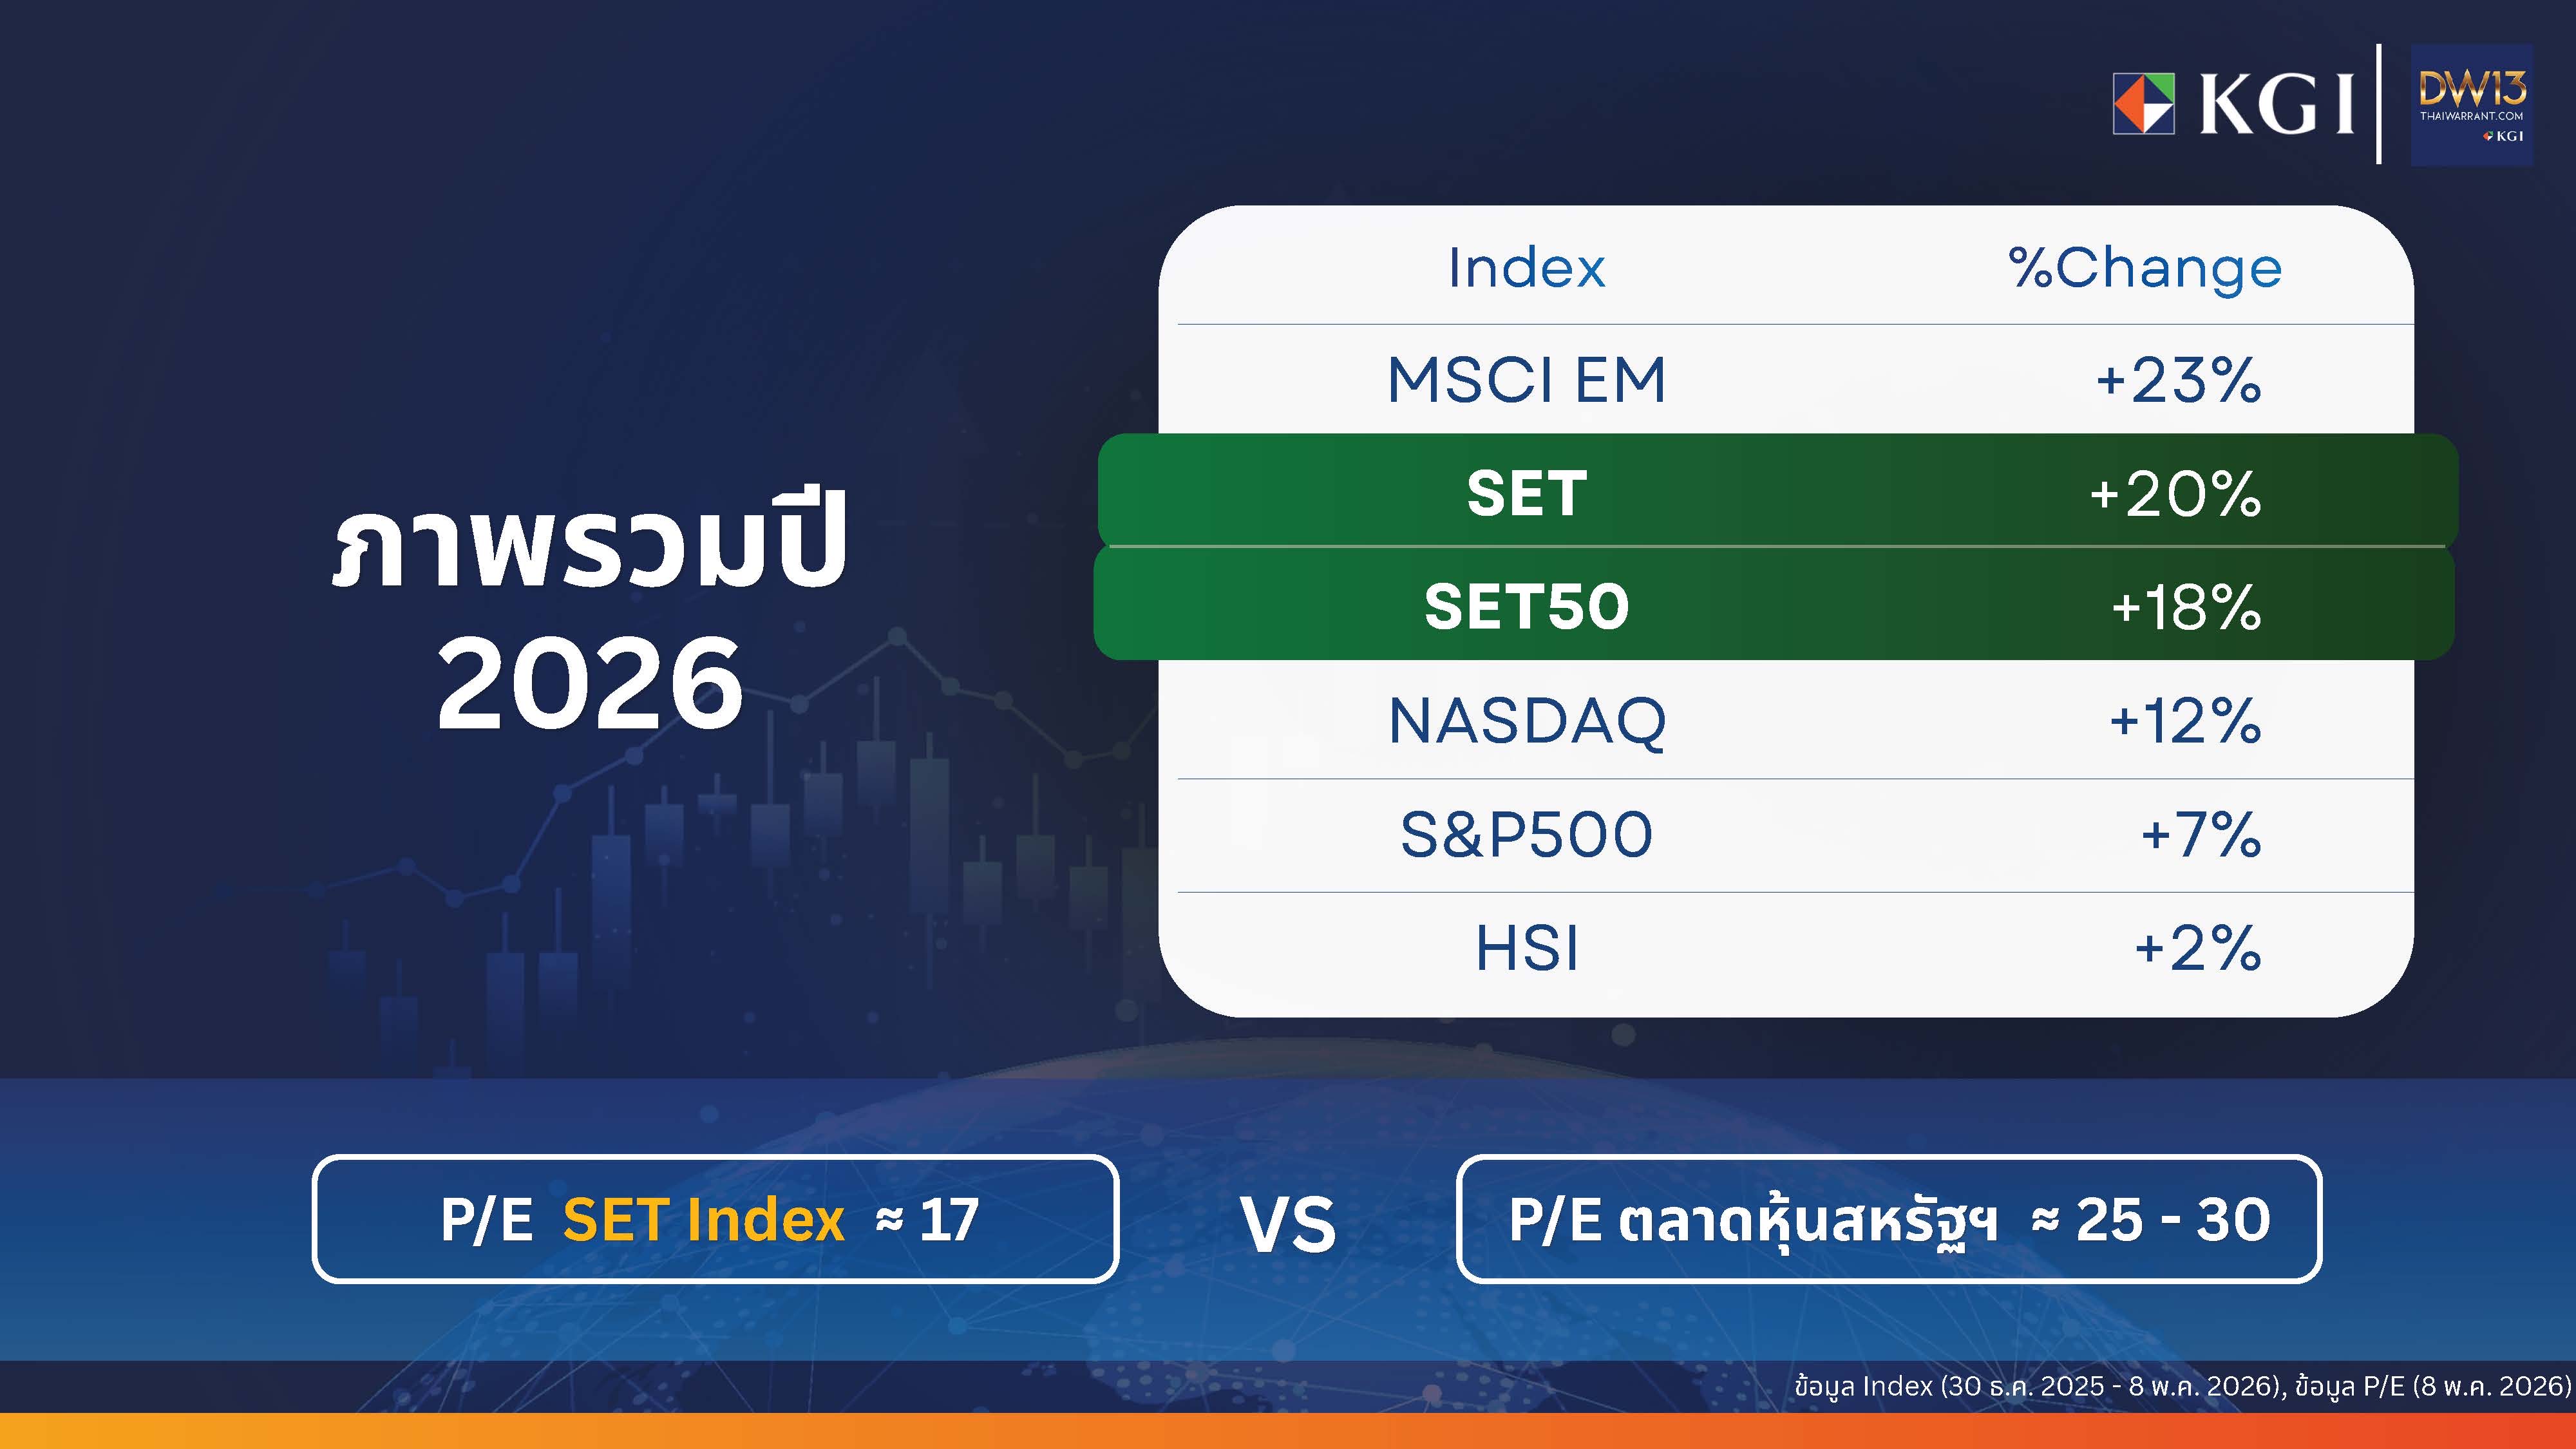Click the VS text between boxes

pos(1288,1224)
